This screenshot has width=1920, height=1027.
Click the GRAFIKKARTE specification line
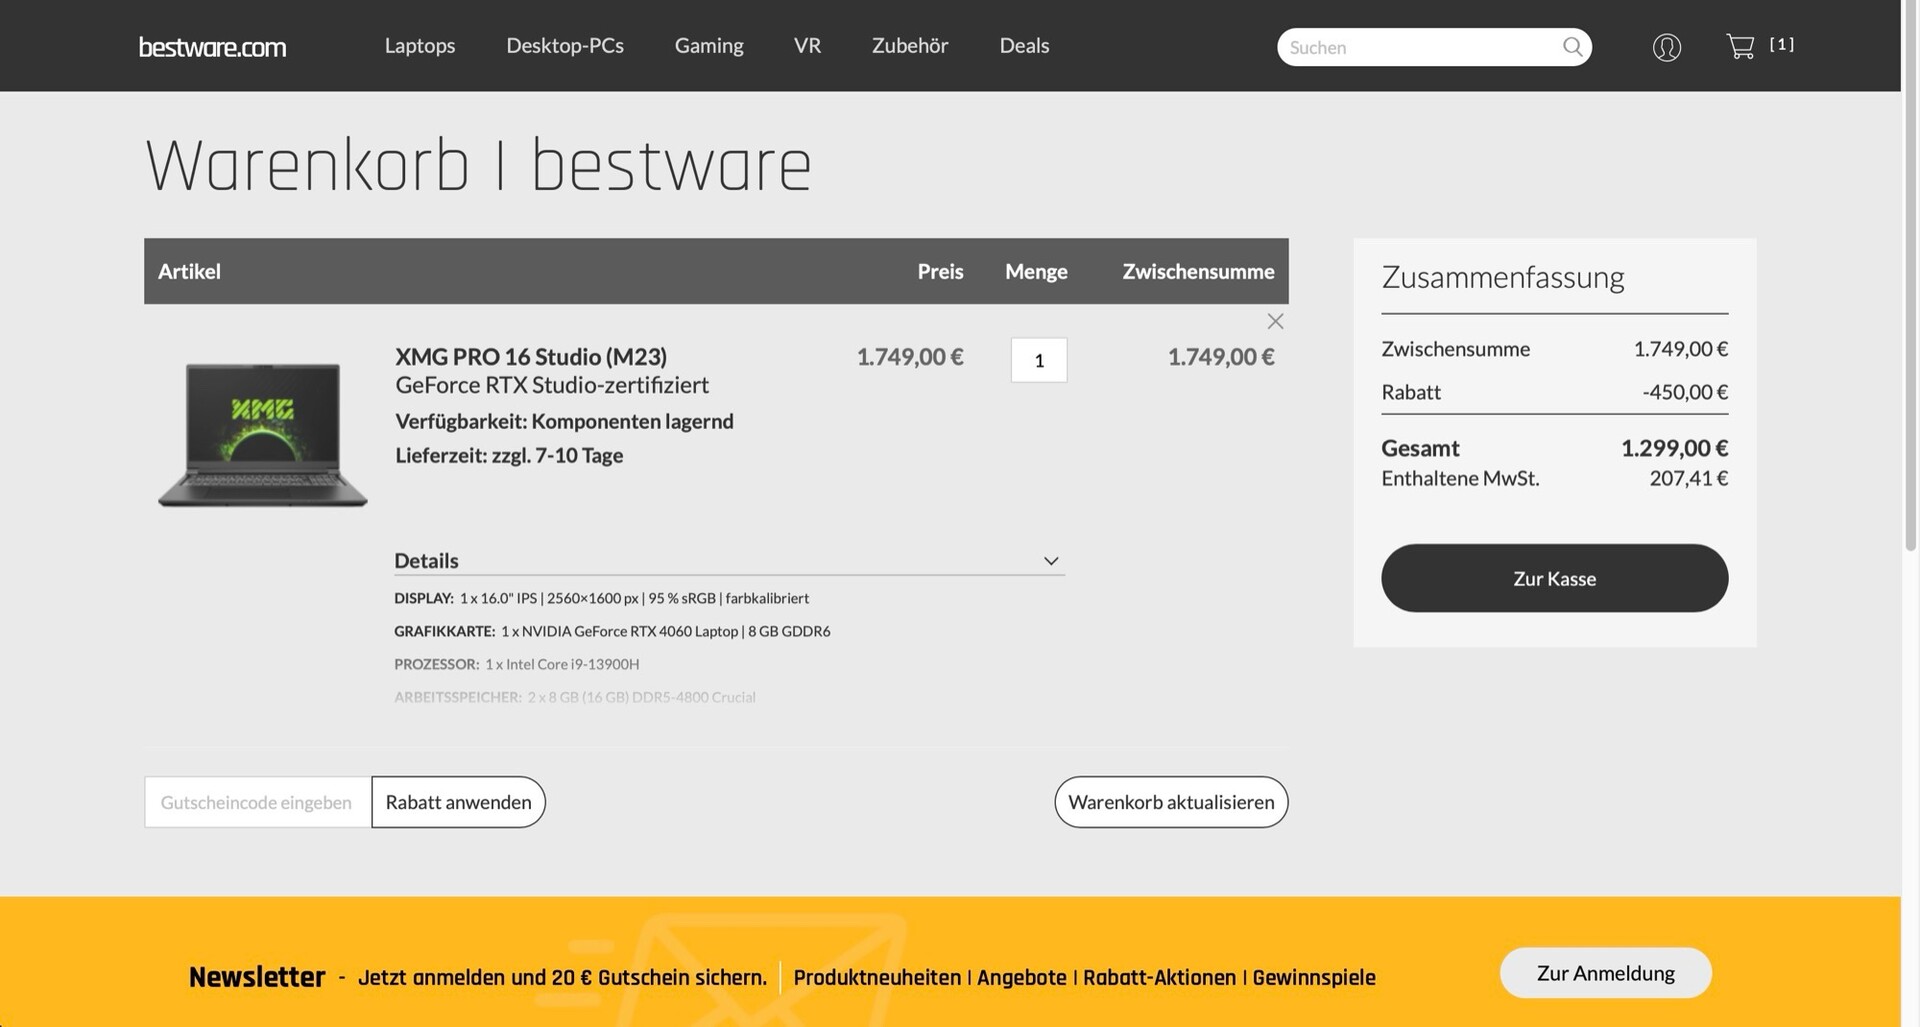click(x=612, y=631)
